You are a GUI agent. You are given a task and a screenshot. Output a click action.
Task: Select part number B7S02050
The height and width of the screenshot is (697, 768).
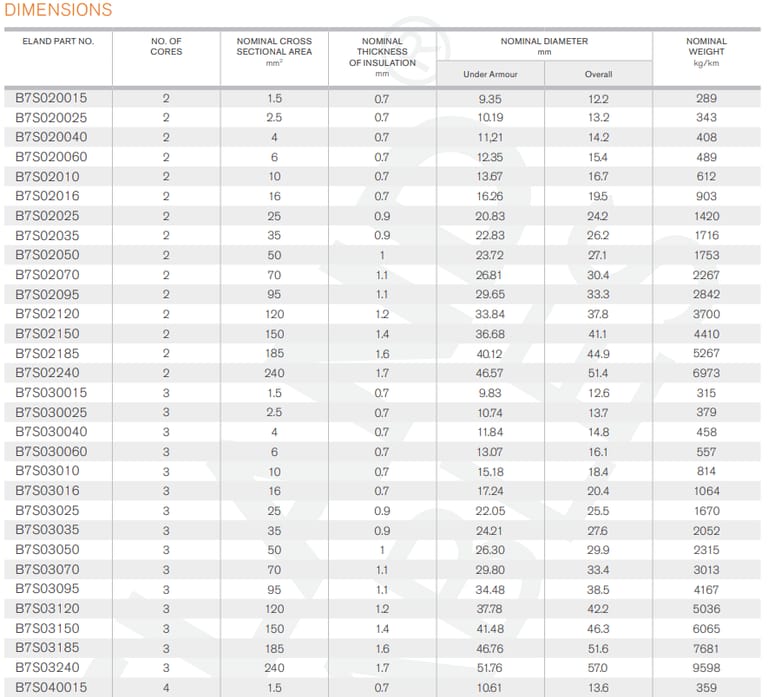(x=47, y=255)
